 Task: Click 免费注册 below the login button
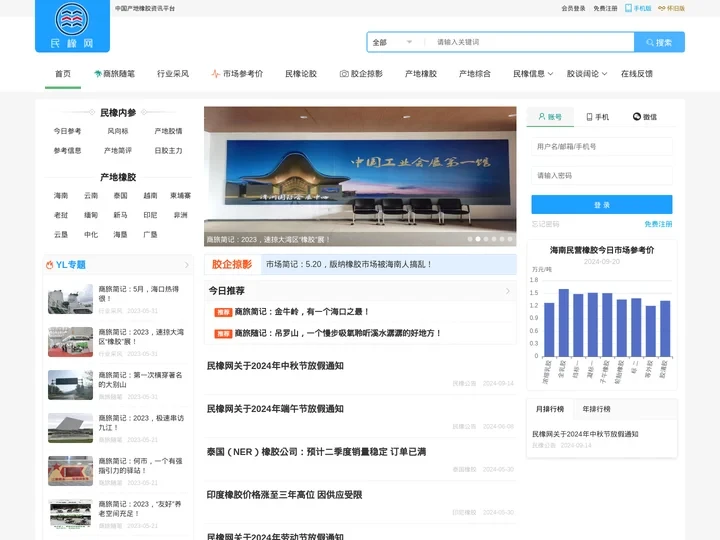[658, 224]
